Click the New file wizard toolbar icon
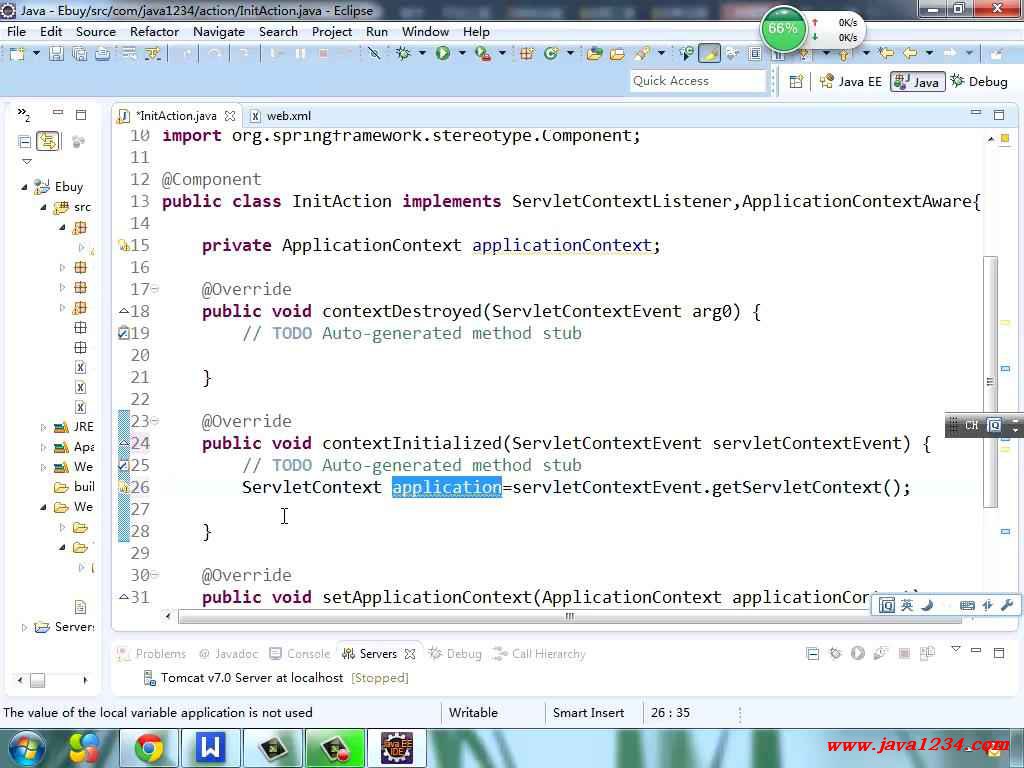This screenshot has width=1024, height=768. click(x=16, y=54)
